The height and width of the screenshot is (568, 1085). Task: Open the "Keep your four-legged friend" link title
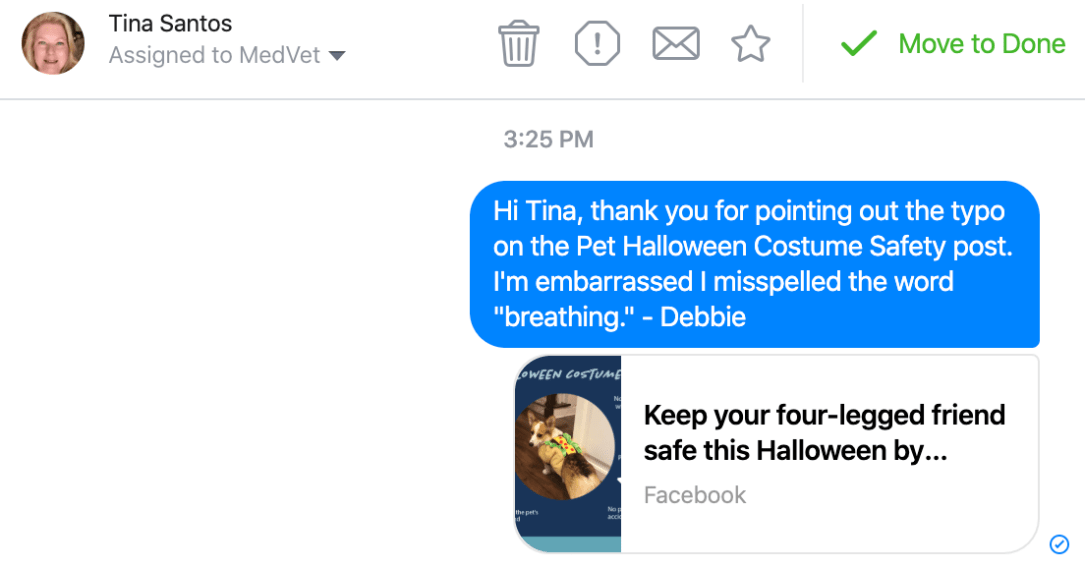pyautogui.click(x=824, y=433)
